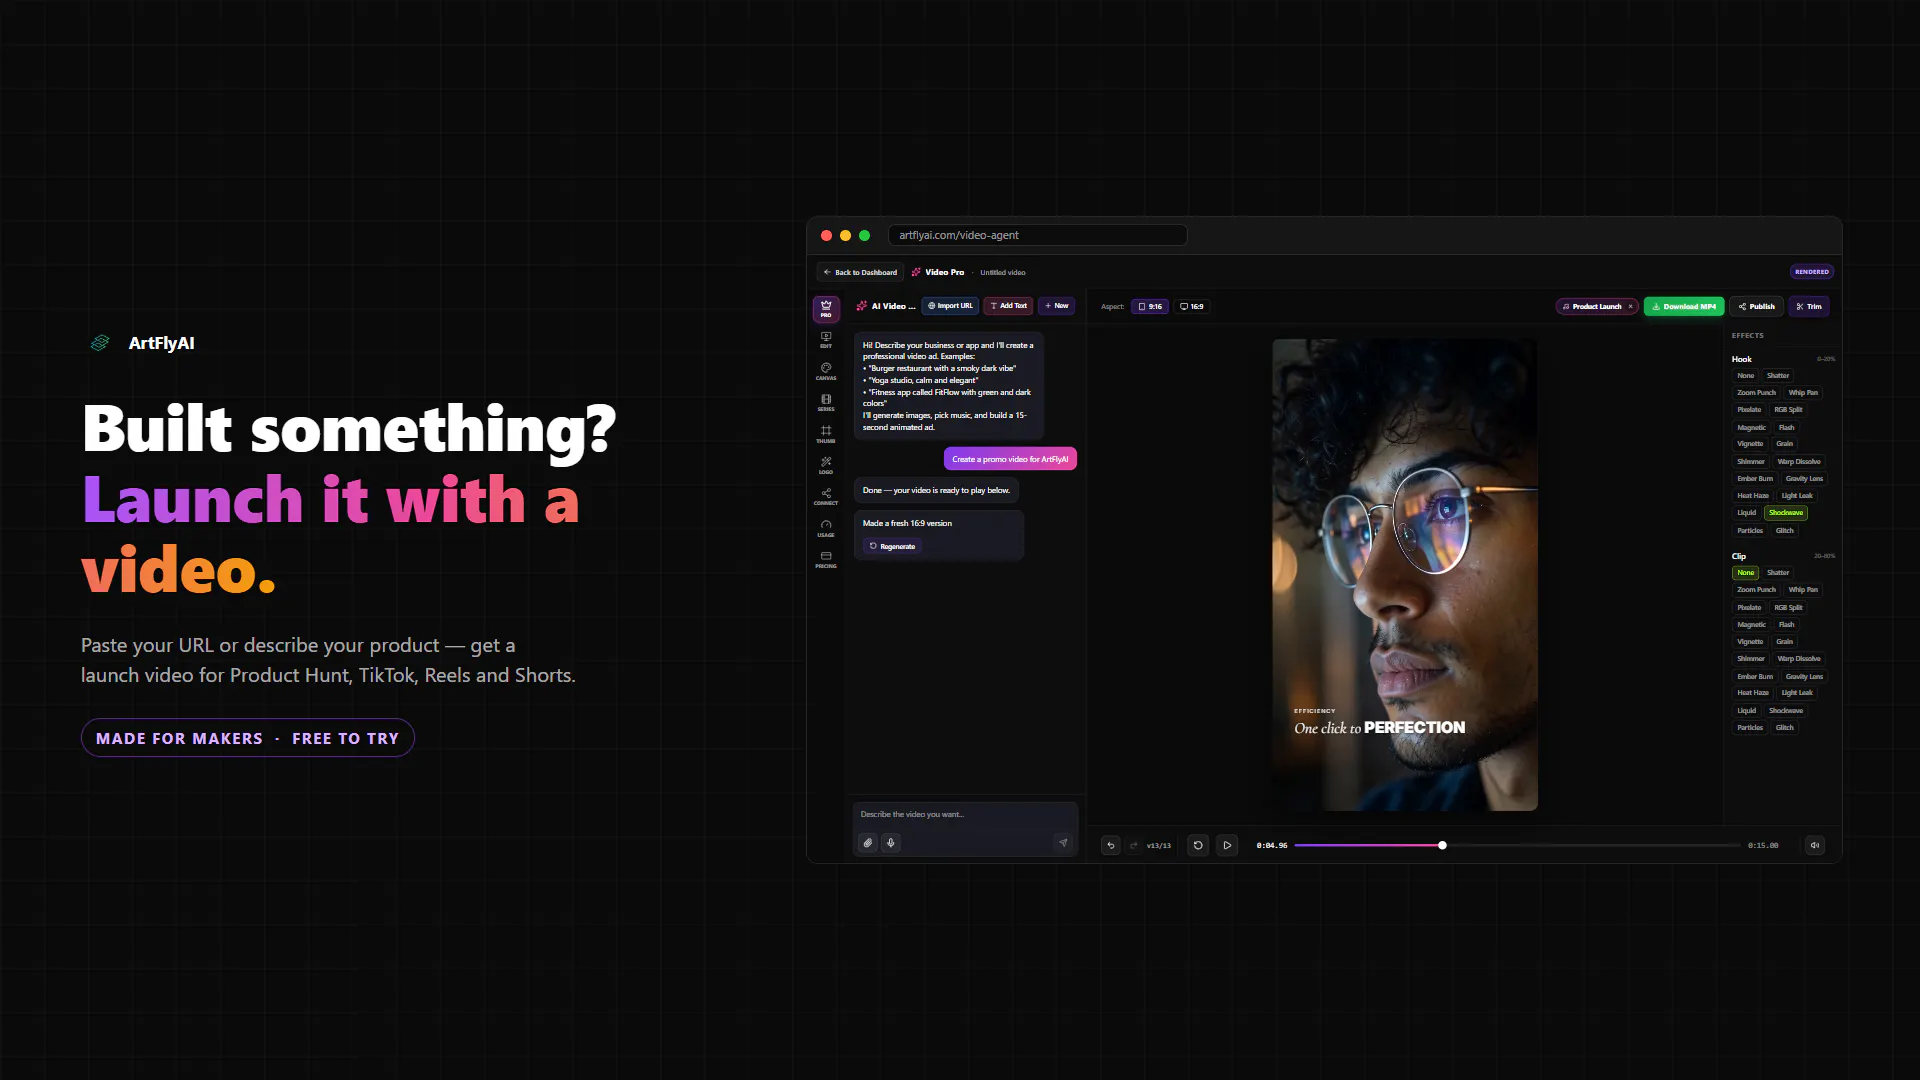Click the v13/13 version indicator

click(x=1159, y=846)
